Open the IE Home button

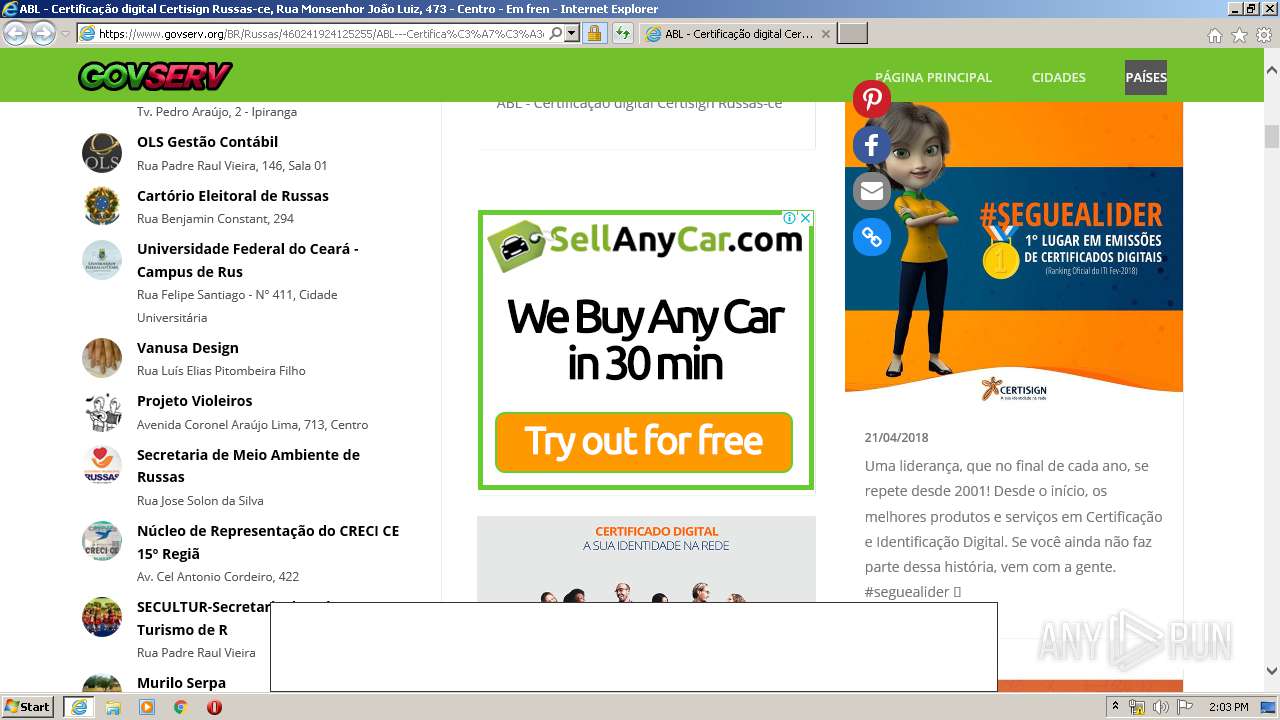click(1214, 35)
